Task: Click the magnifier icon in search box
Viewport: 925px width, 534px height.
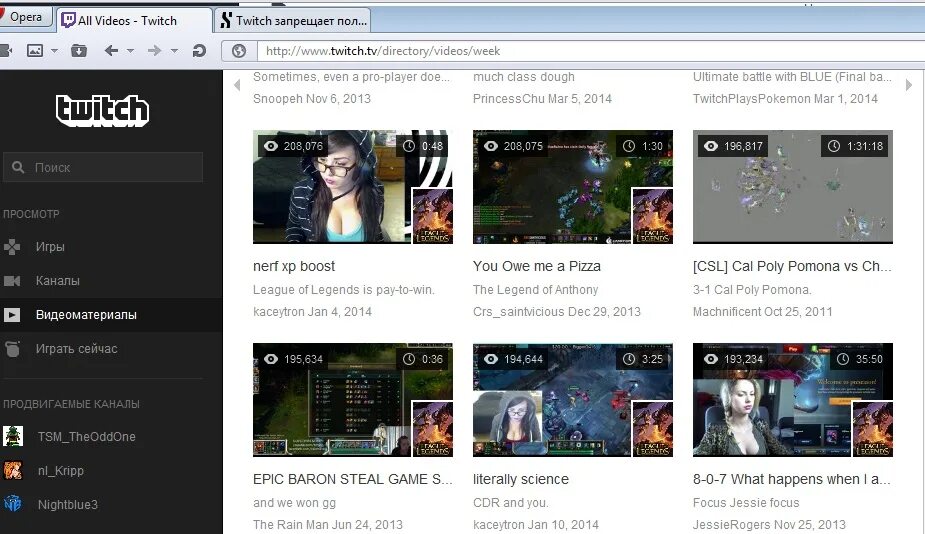Action: pos(18,168)
